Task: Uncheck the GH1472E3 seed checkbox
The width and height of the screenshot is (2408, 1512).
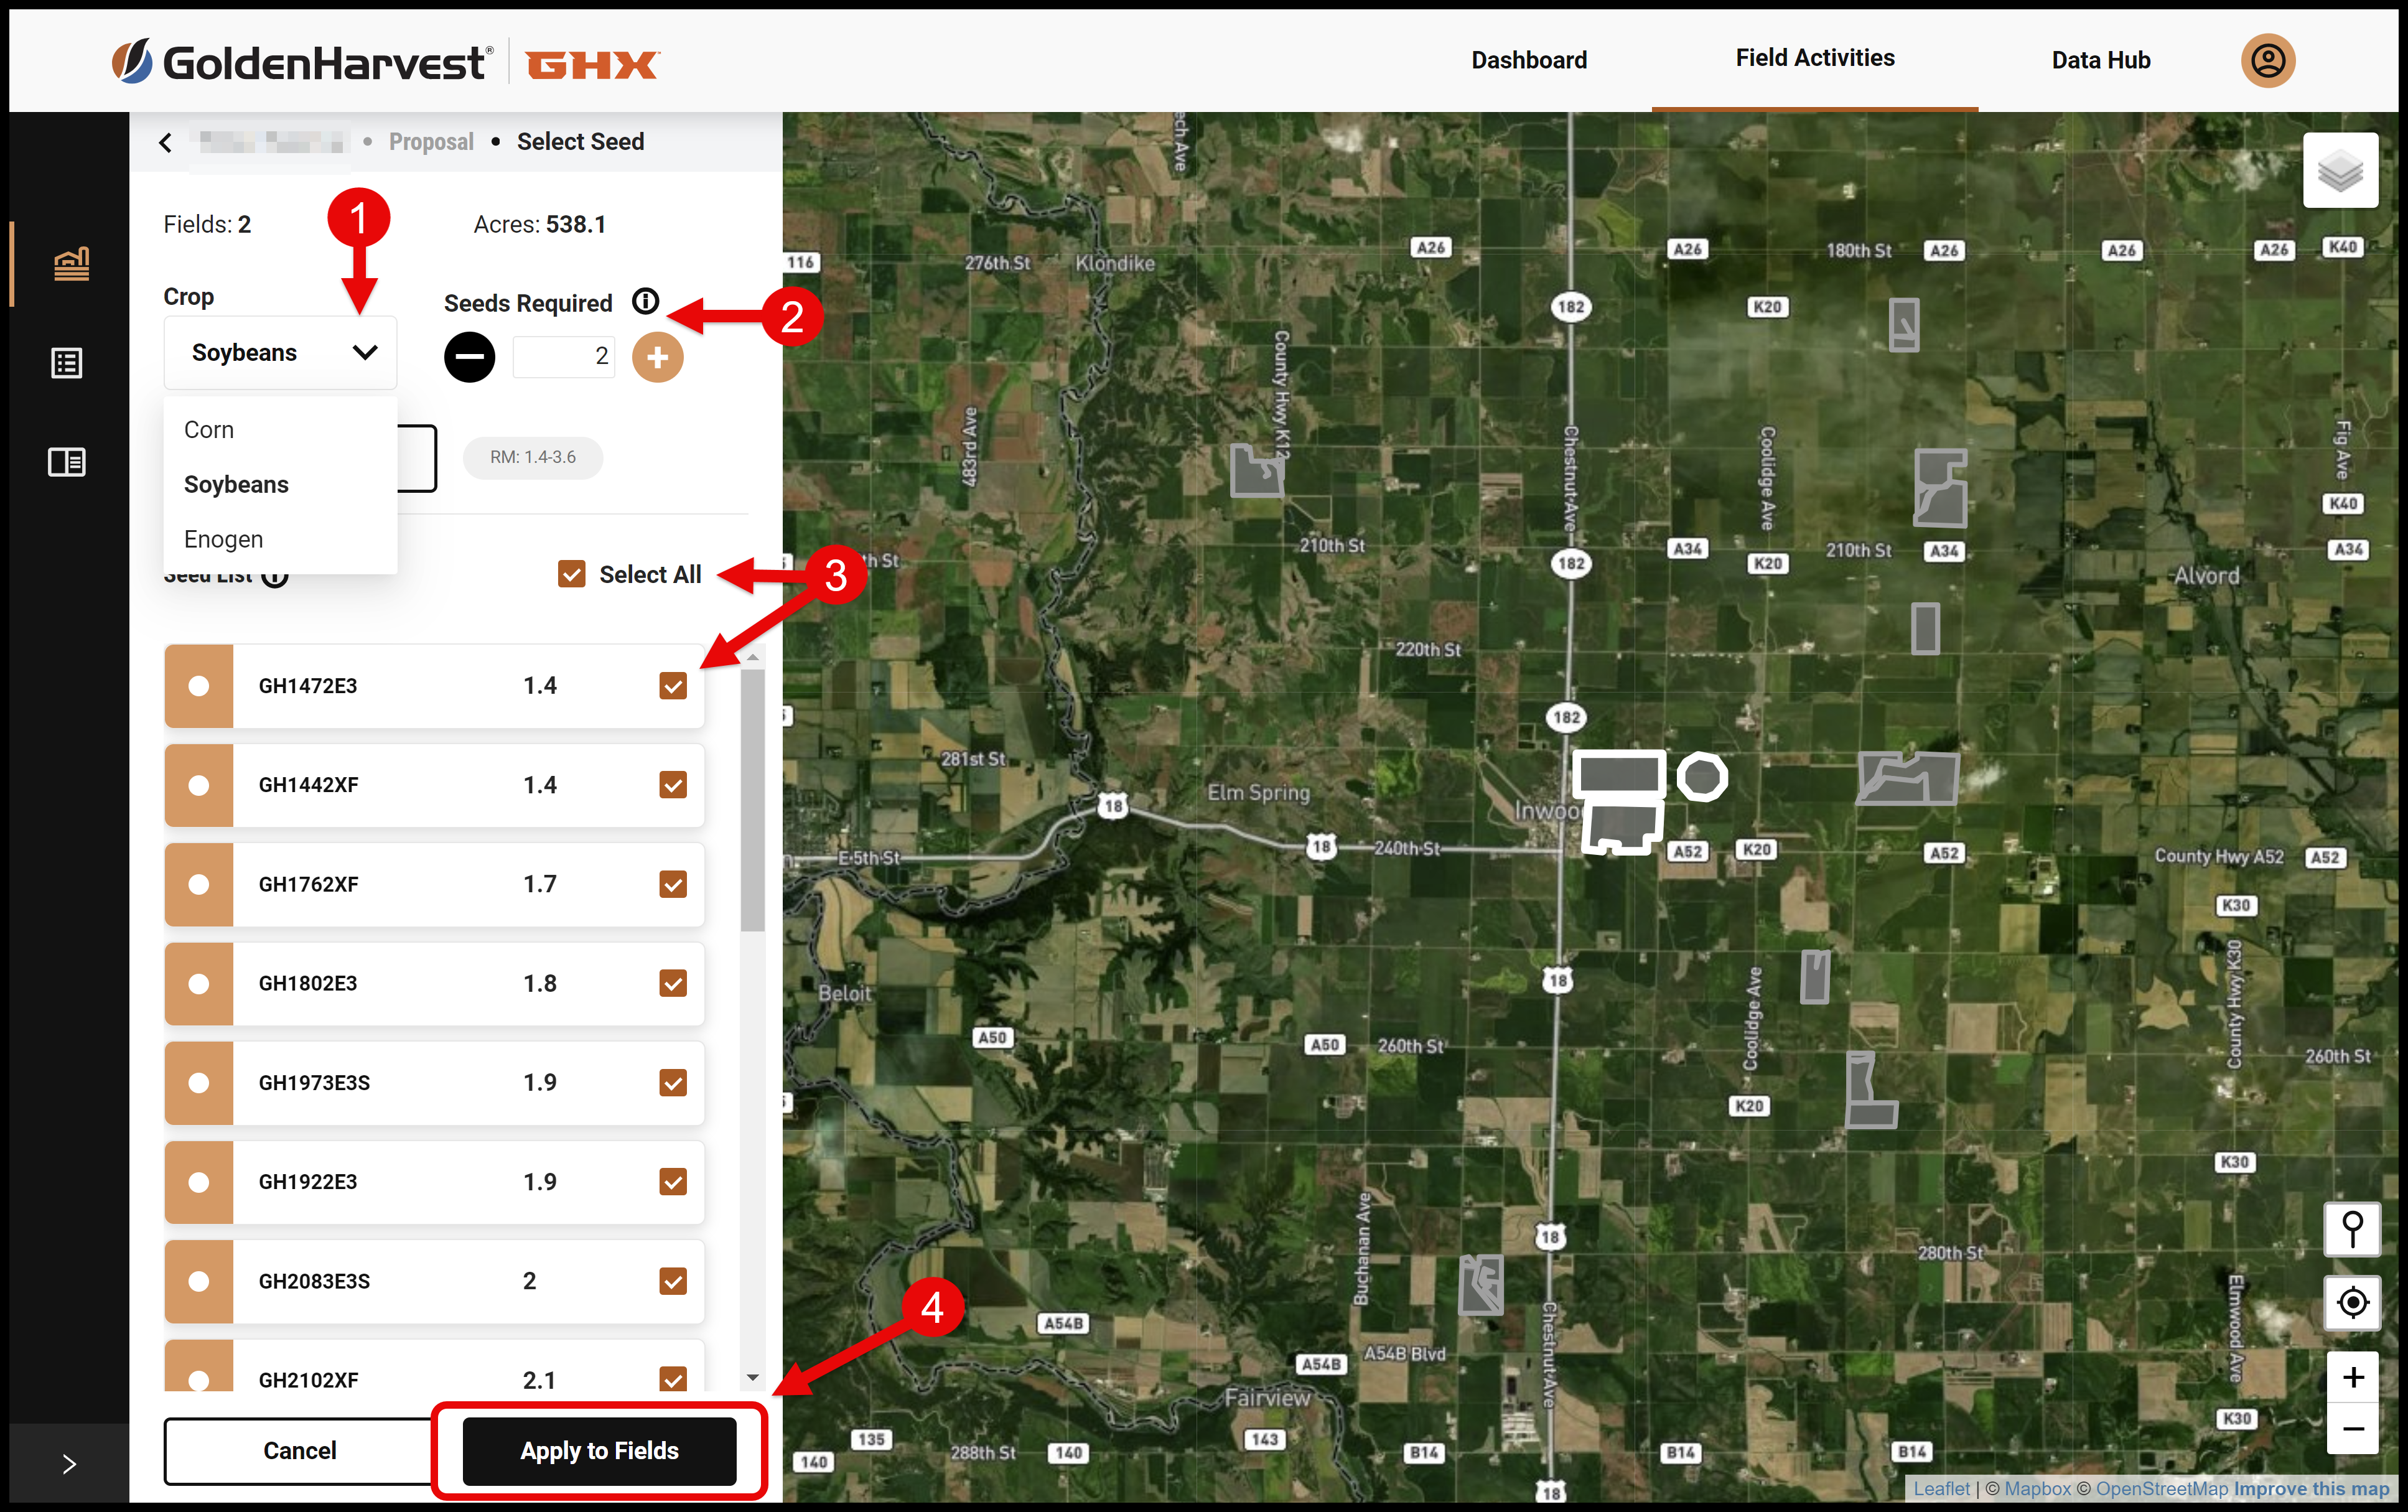Action: point(673,686)
